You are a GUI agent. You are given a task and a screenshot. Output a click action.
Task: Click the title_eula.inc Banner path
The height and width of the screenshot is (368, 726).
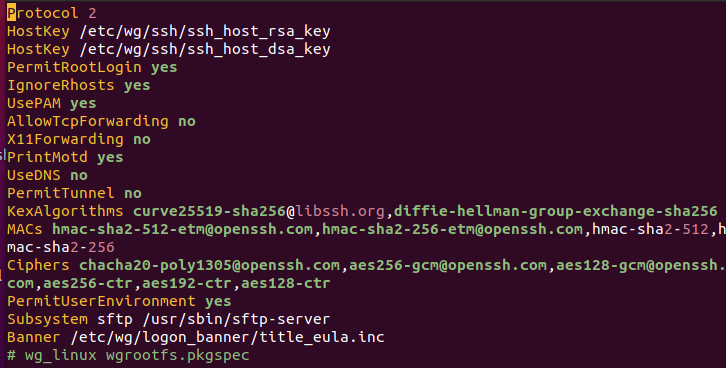[x=322, y=337]
